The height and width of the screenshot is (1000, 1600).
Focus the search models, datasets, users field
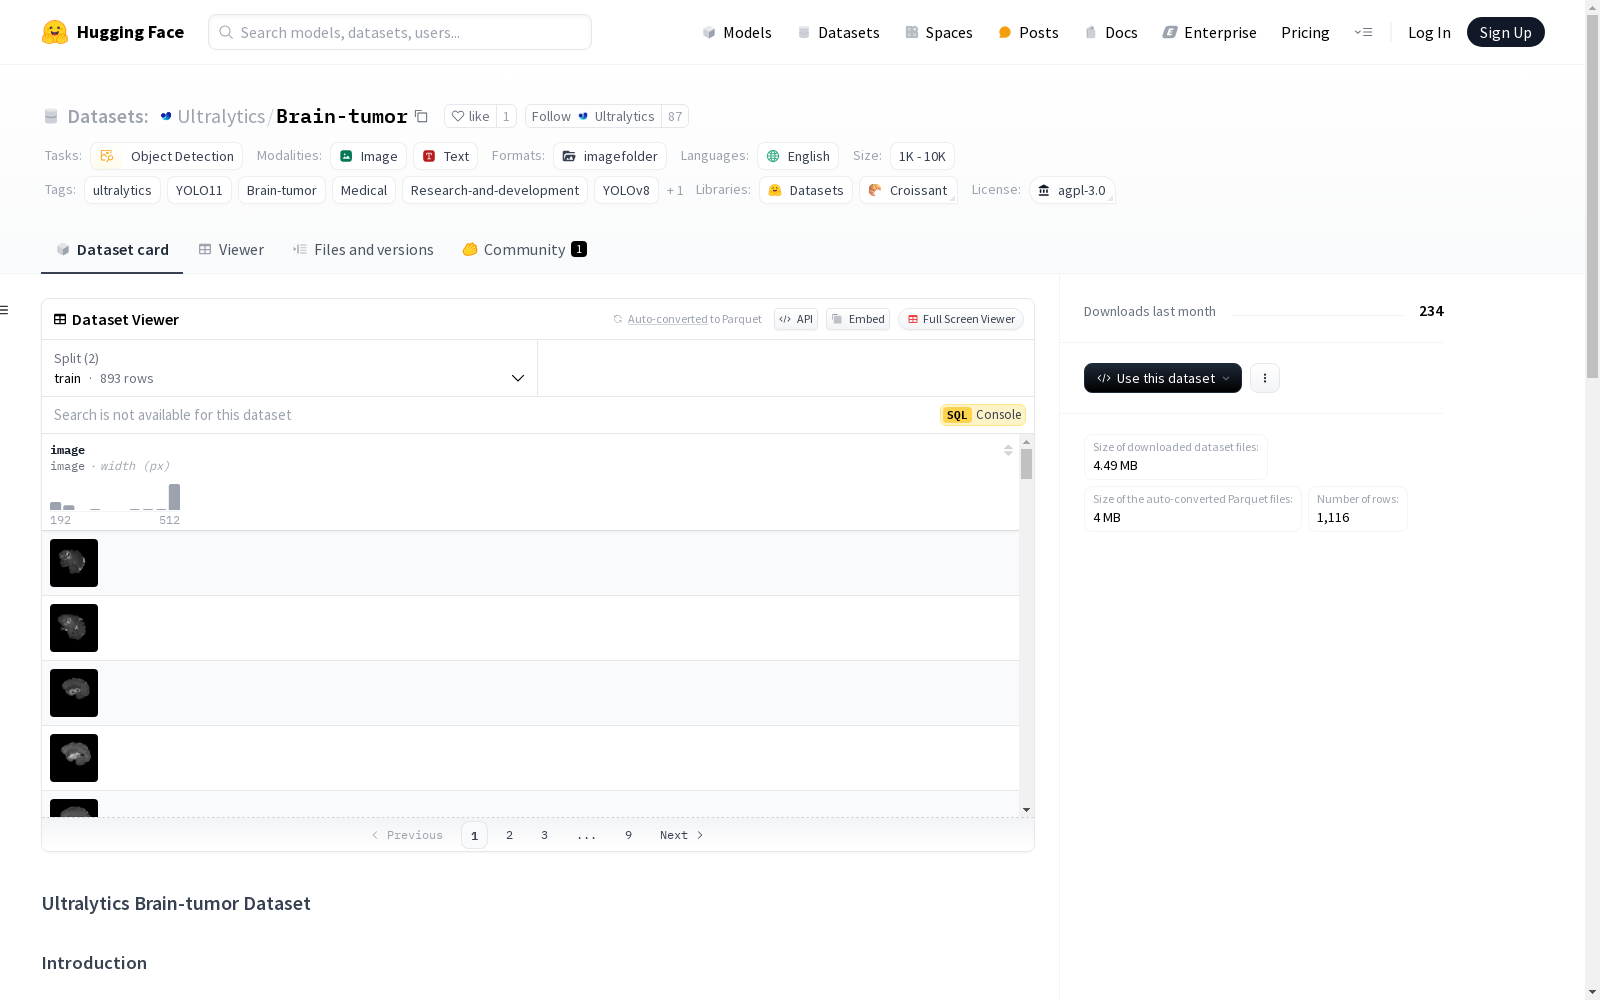pyautogui.click(x=400, y=32)
